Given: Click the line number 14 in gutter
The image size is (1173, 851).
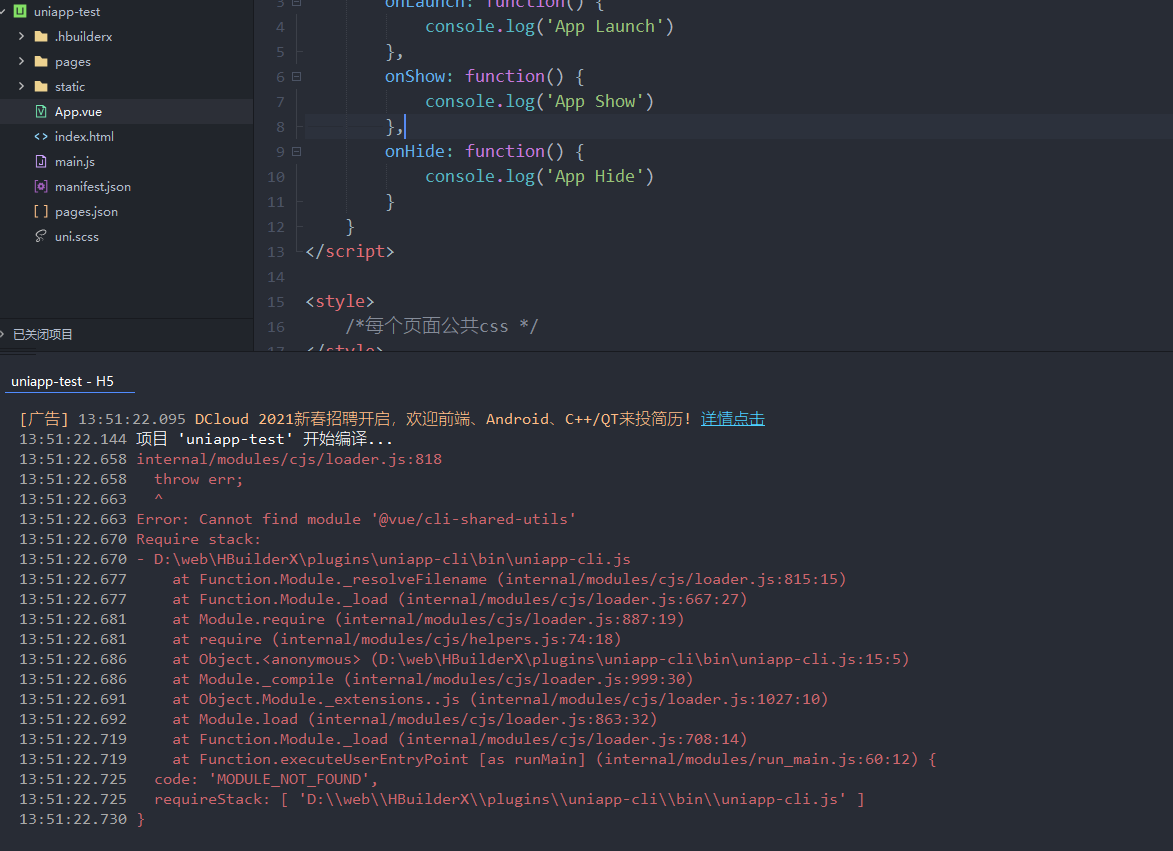Looking at the screenshot, I should point(276,277).
